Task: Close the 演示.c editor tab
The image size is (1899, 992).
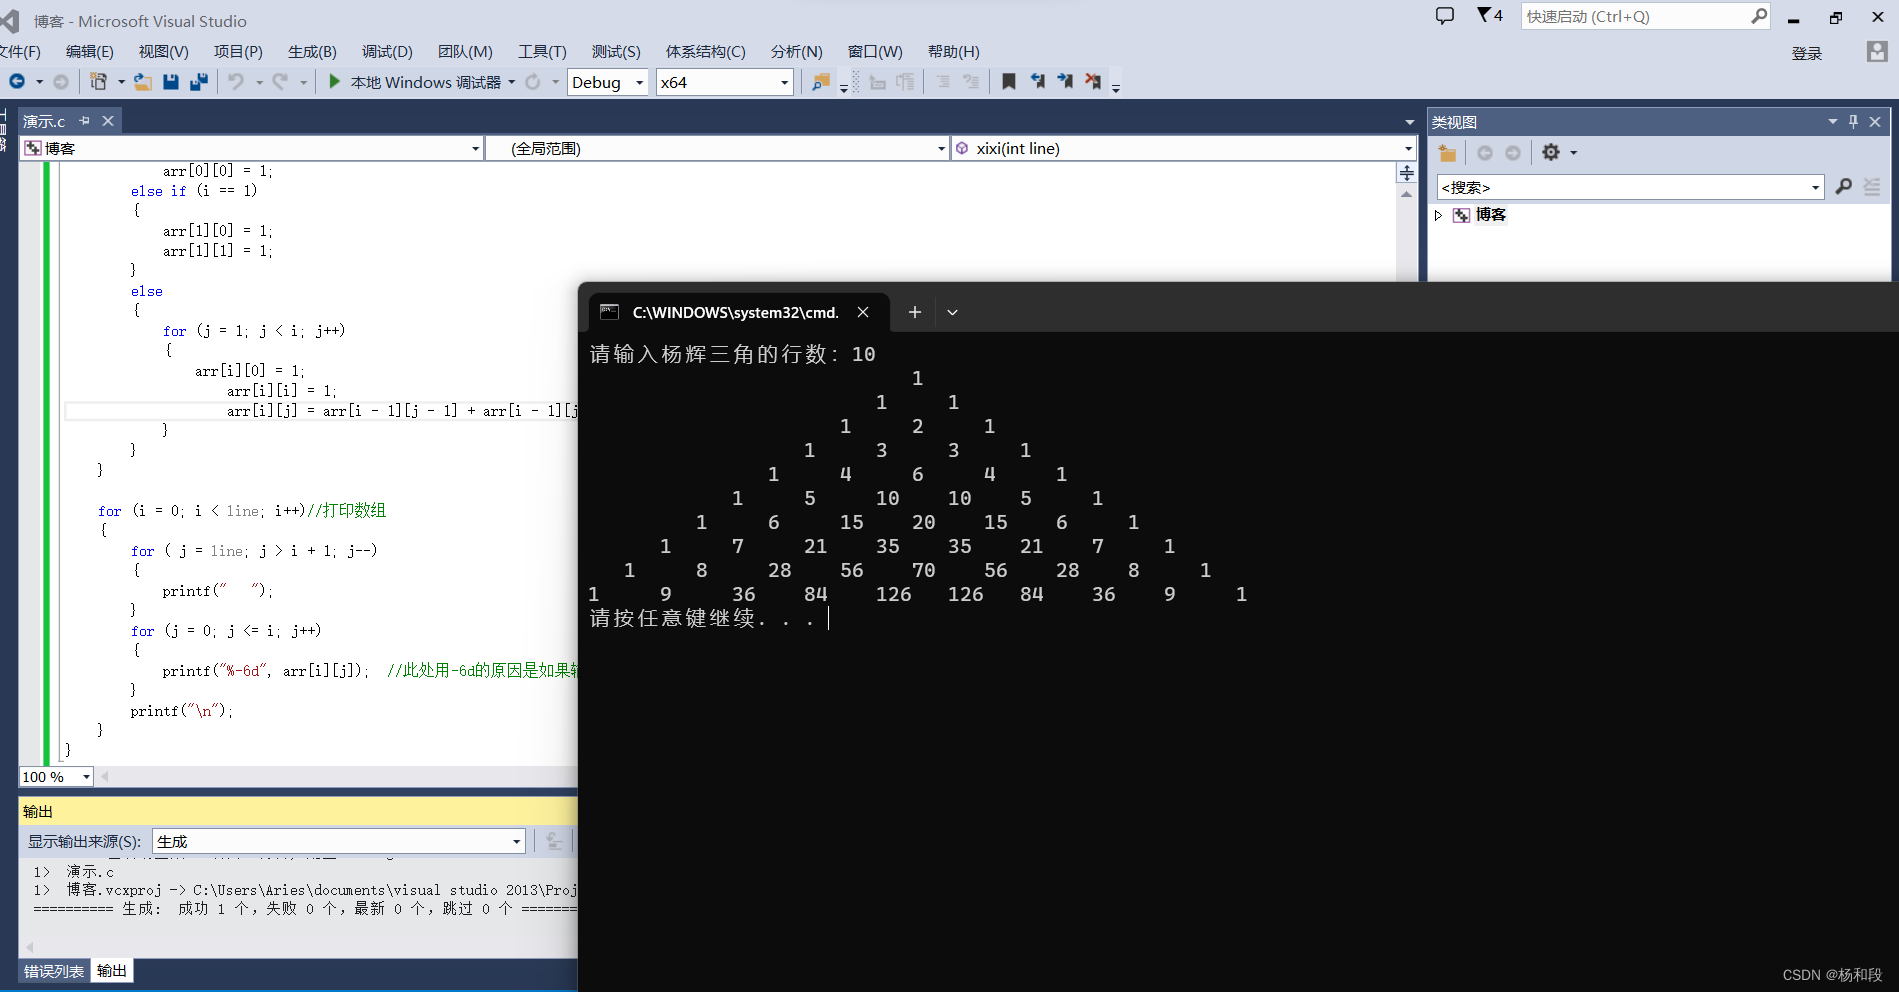Action: tap(108, 121)
